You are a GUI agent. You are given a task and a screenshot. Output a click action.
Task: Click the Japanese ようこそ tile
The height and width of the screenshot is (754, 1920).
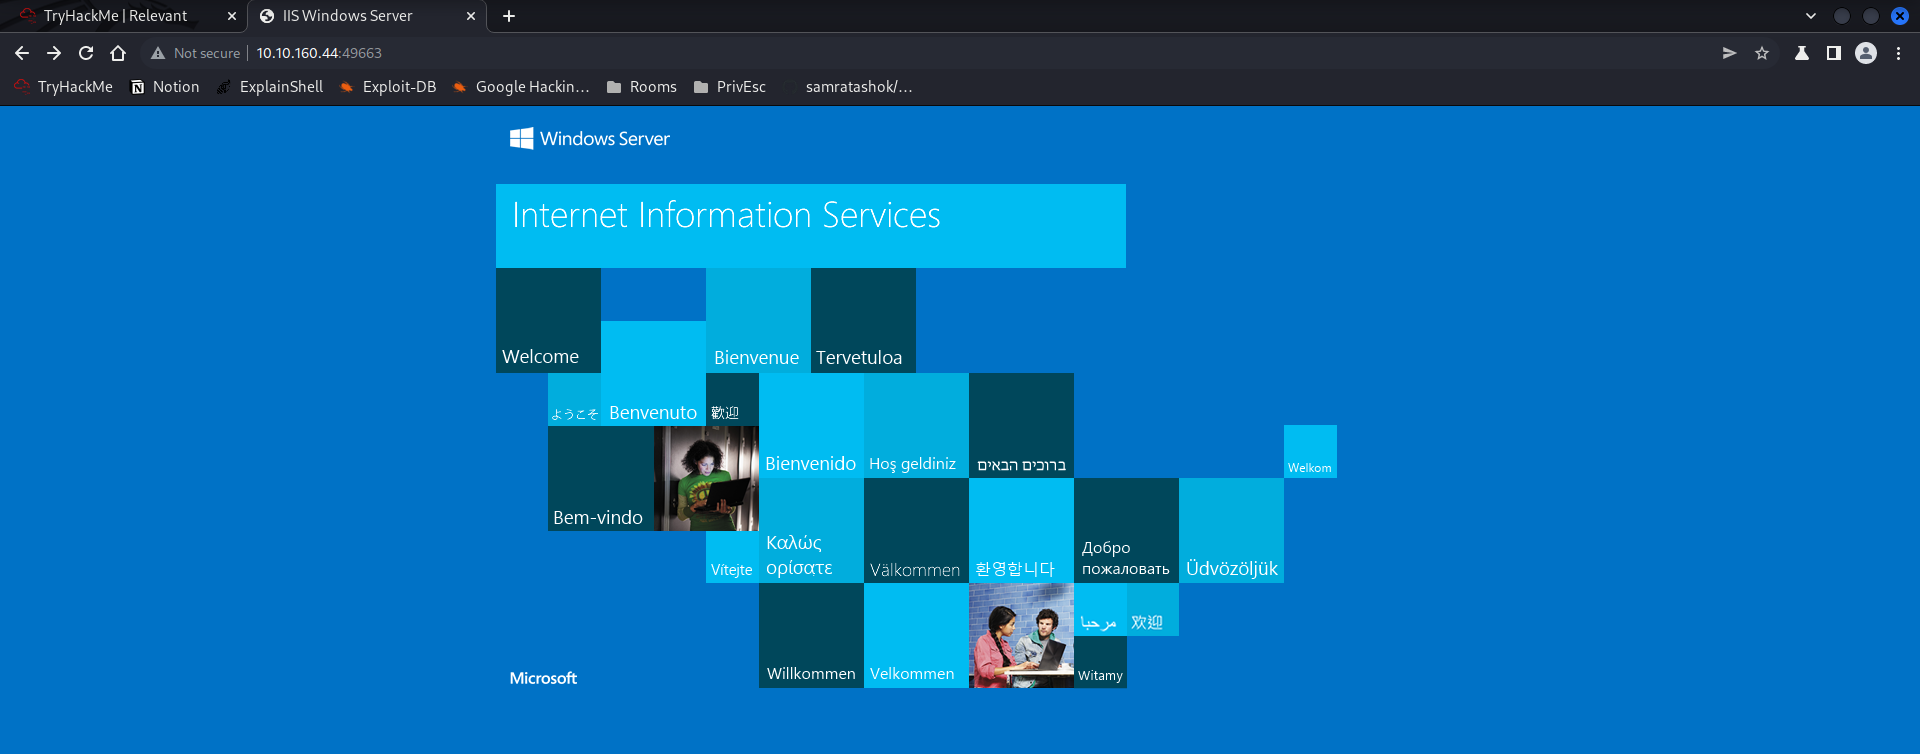574,400
